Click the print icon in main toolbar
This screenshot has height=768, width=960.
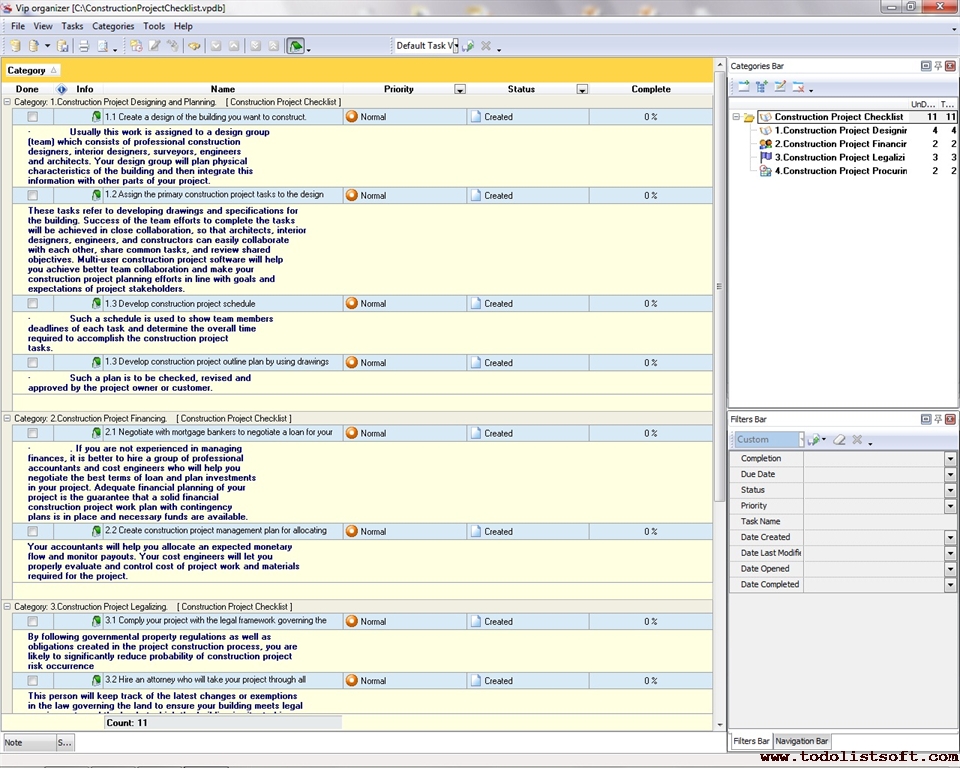84,46
